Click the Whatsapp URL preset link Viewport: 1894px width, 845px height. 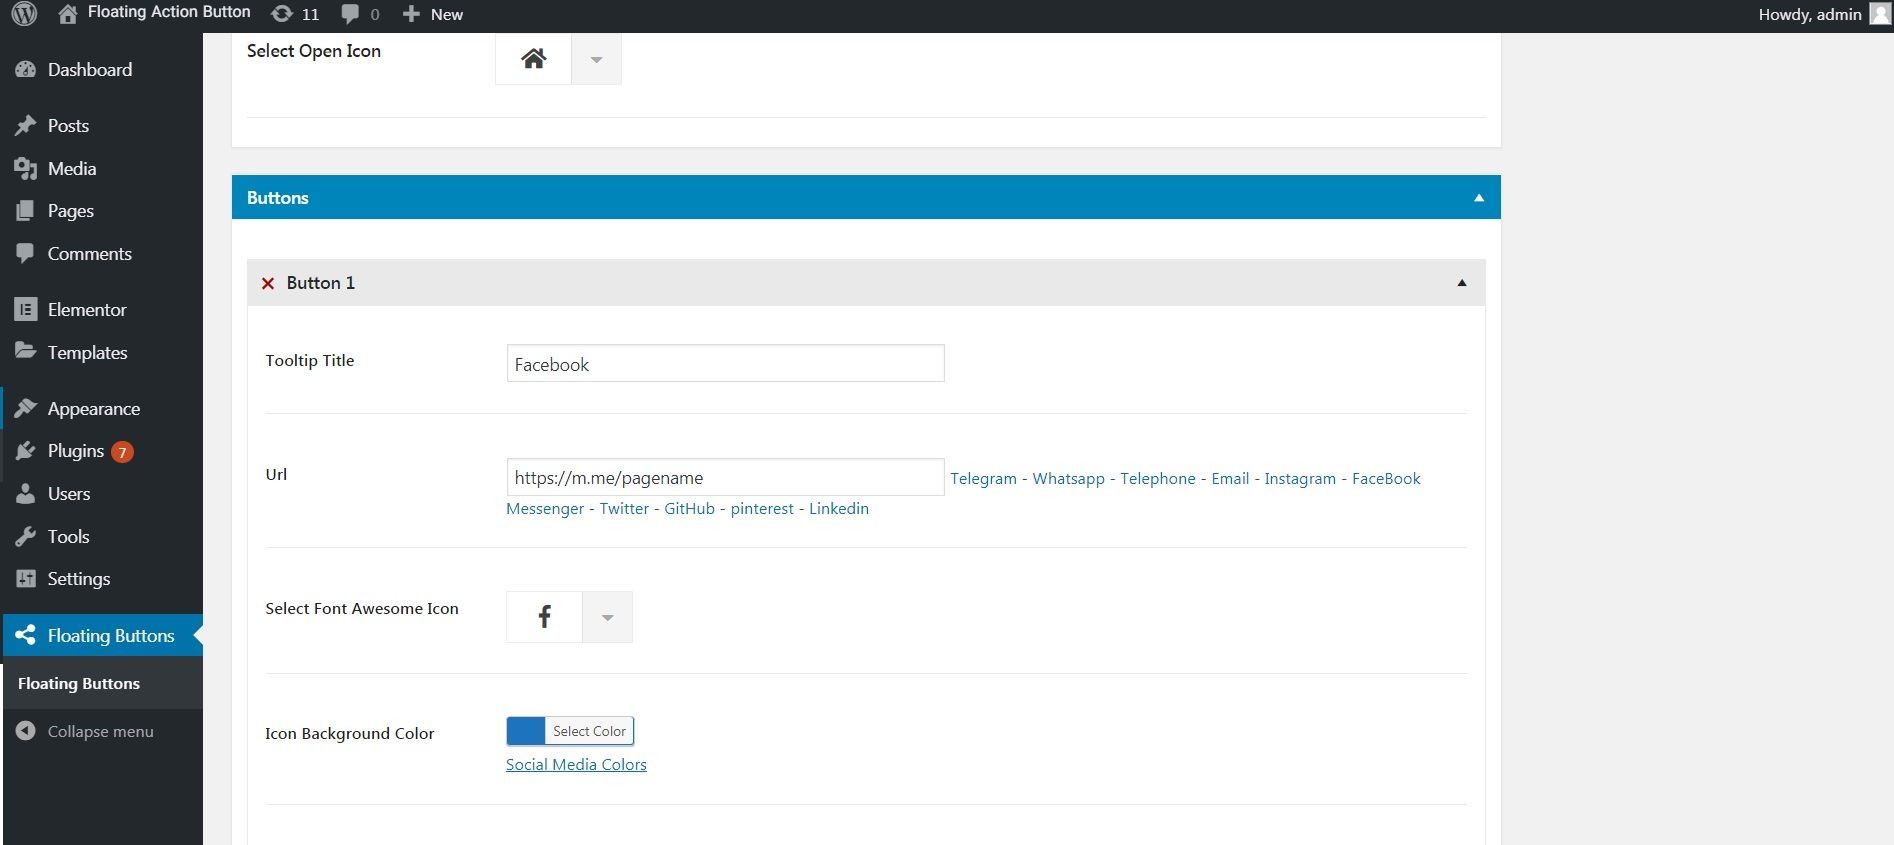pyautogui.click(x=1068, y=478)
